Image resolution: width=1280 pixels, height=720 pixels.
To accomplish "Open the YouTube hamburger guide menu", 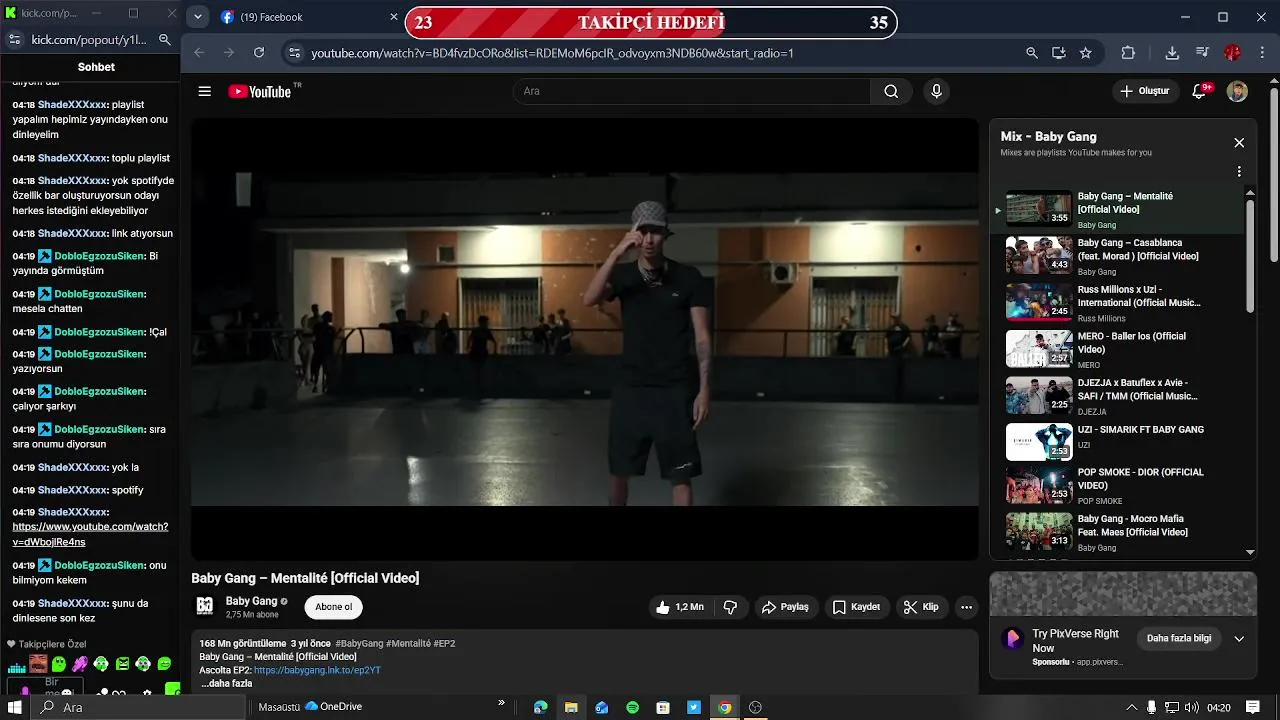I will click(x=204, y=91).
